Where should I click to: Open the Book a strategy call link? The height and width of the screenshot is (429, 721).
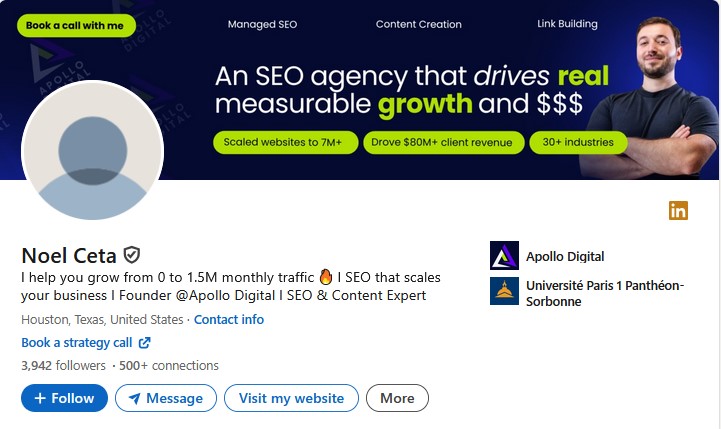[x=77, y=343]
